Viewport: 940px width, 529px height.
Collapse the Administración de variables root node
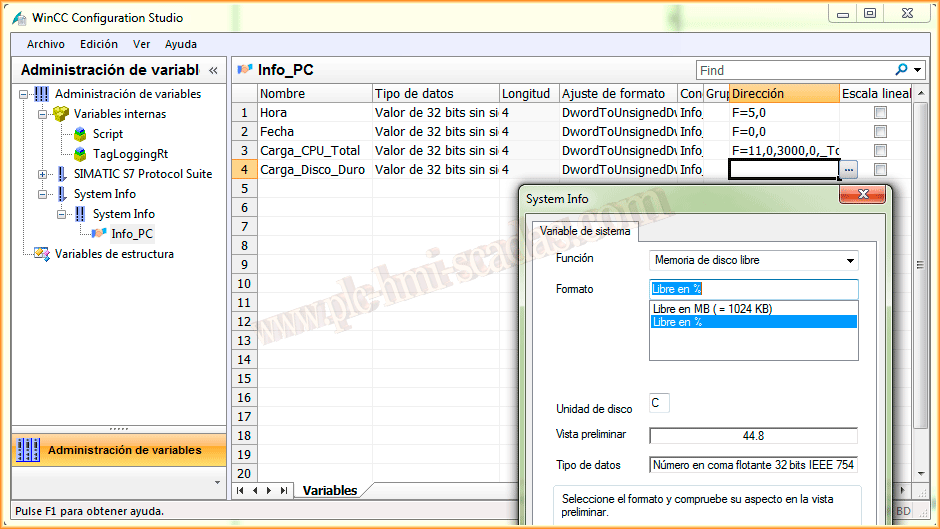point(24,94)
